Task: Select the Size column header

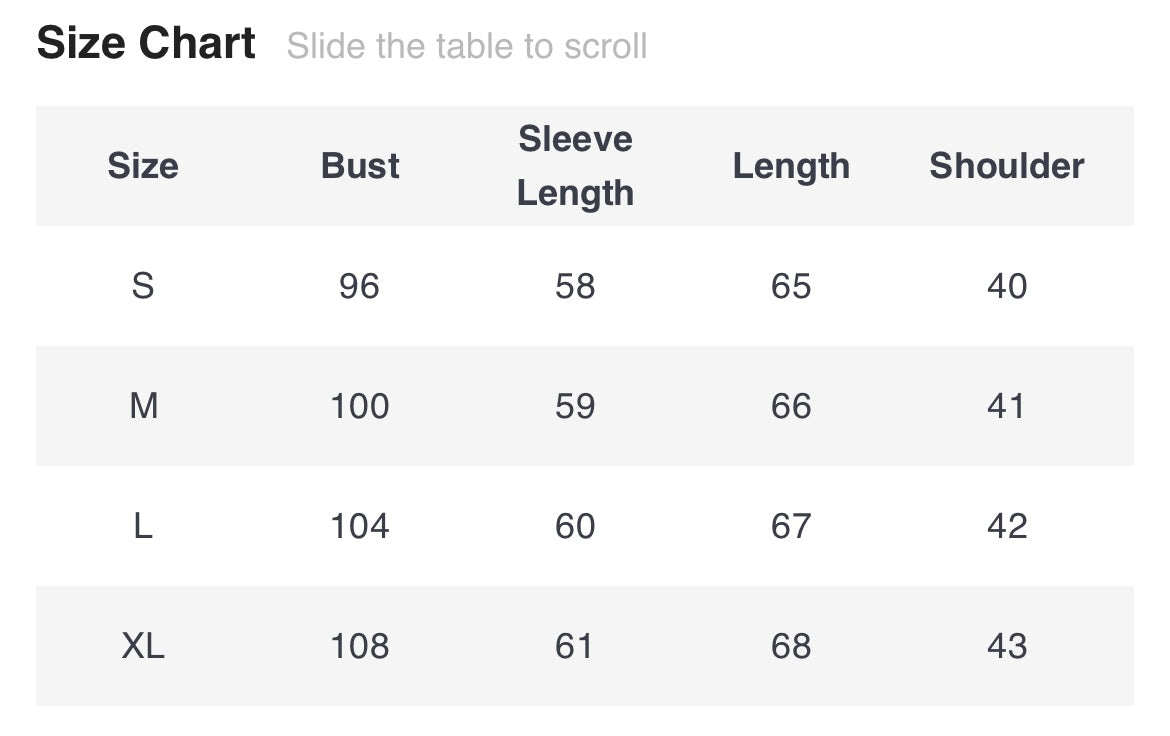Action: [143, 166]
